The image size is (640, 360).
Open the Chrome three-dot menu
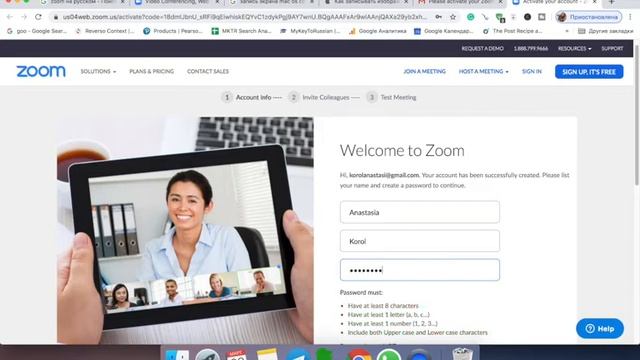point(630,17)
